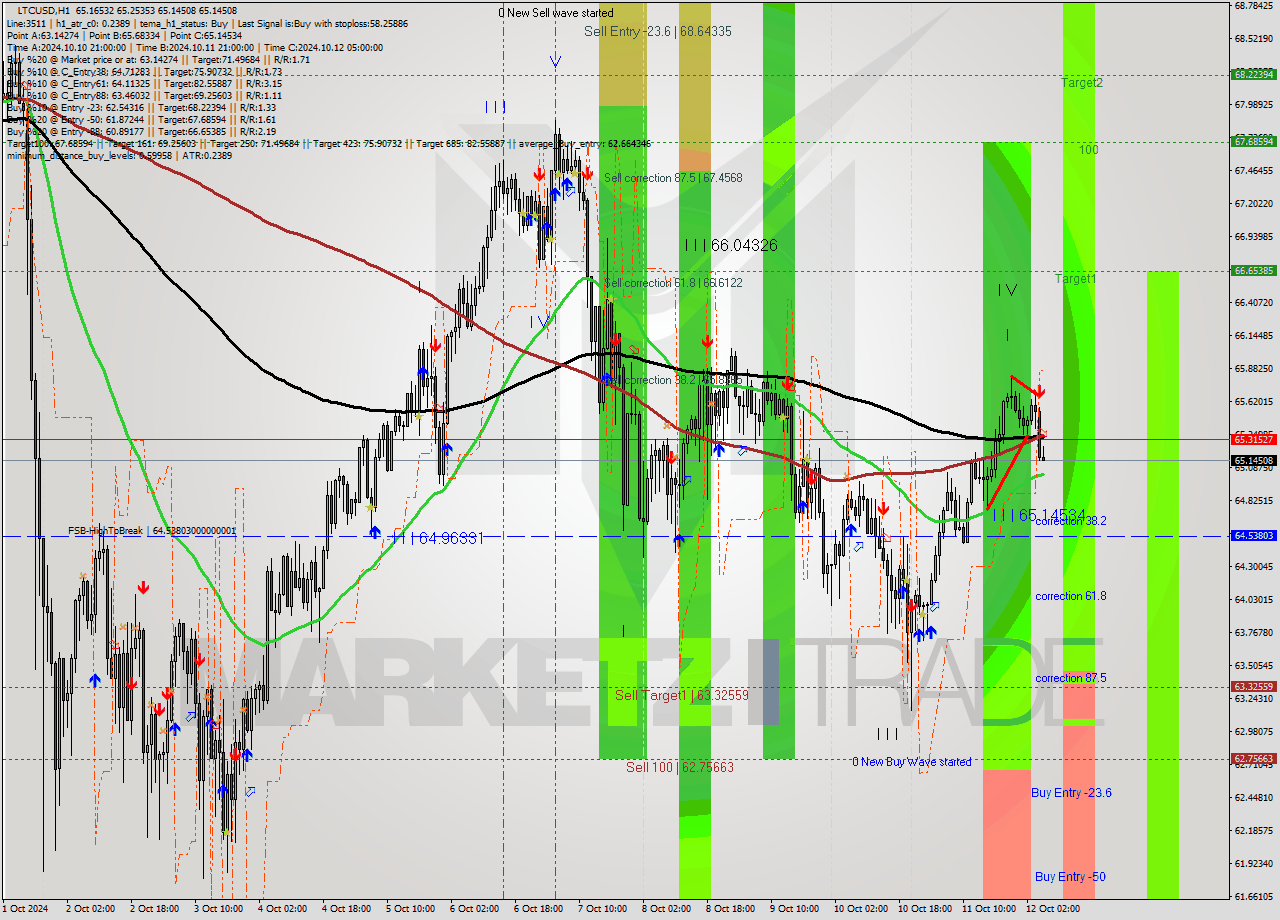The width and height of the screenshot is (1280, 920).
Task: Select the 'correction 87.5' buy label
Action: pyautogui.click(x=1071, y=678)
